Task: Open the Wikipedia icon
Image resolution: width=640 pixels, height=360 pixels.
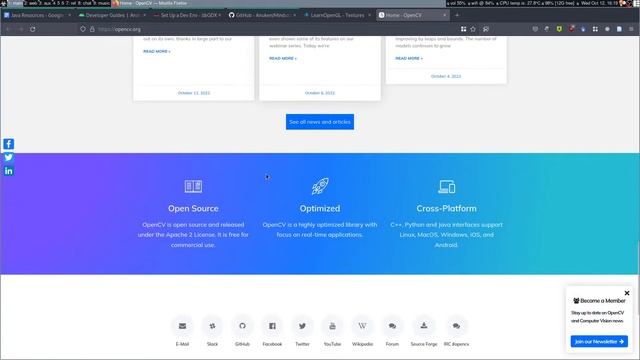Action: [362, 326]
